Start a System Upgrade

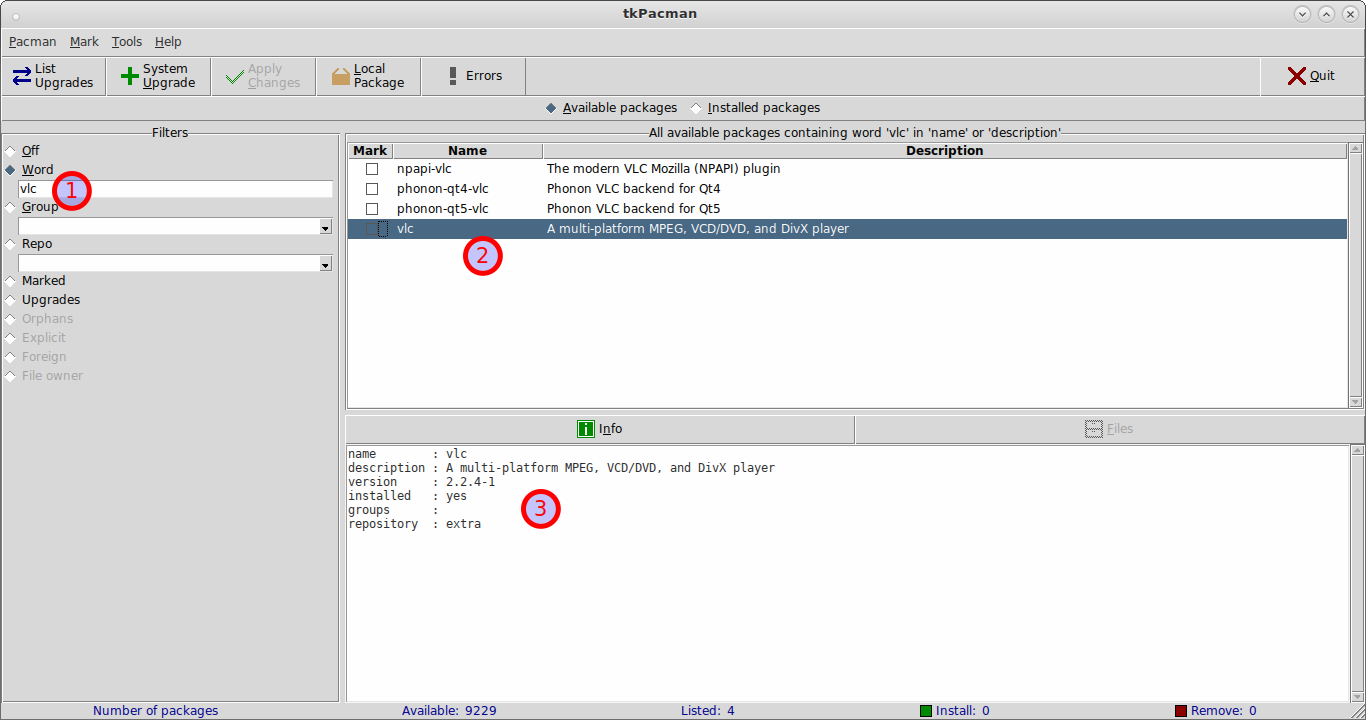pyautogui.click(x=158, y=76)
